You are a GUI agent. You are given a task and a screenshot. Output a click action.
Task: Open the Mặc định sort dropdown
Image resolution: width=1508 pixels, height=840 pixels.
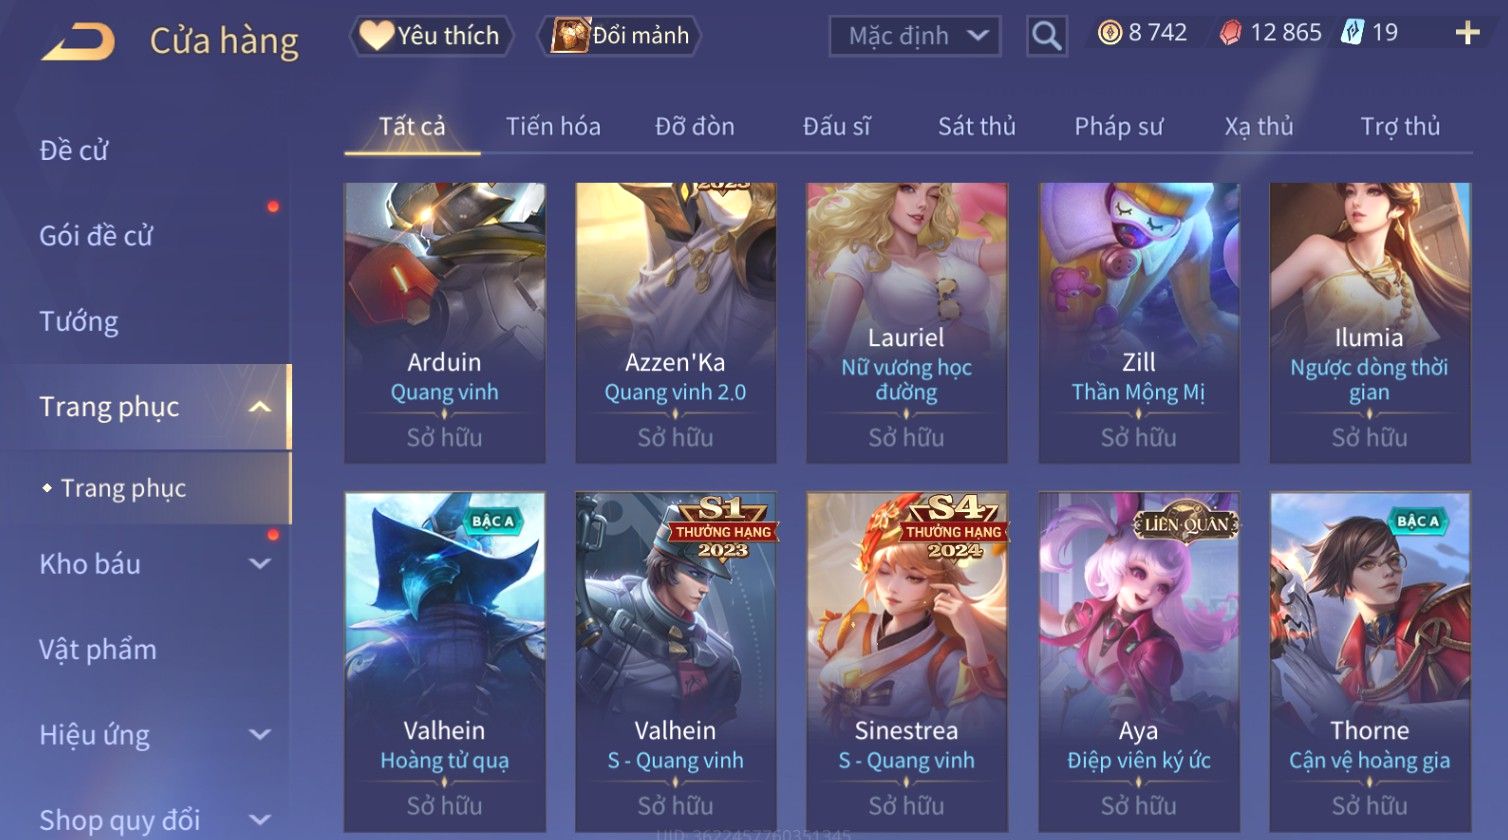[914, 36]
